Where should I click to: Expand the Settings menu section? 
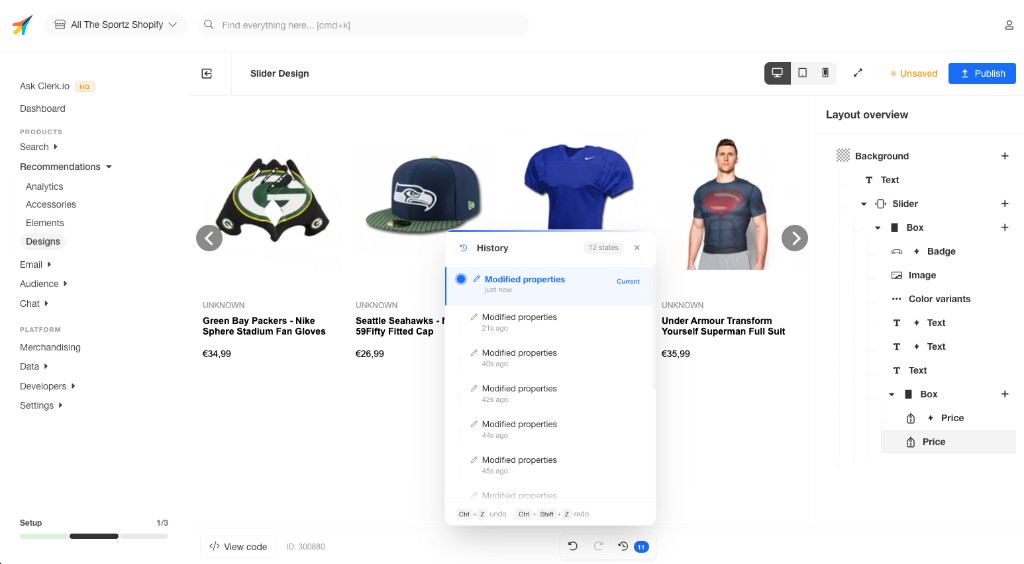pos(41,405)
